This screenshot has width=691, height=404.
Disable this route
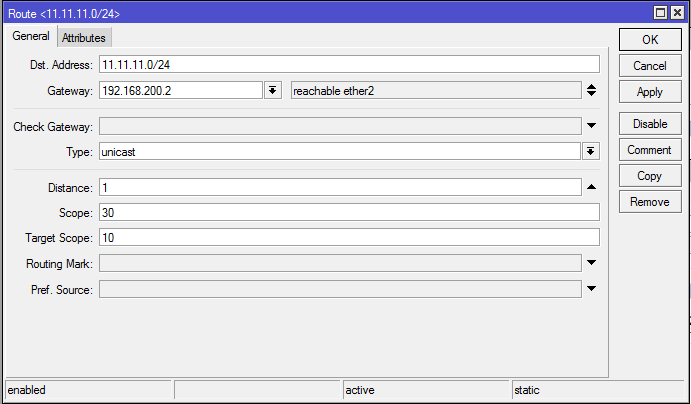click(x=649, y=124)
